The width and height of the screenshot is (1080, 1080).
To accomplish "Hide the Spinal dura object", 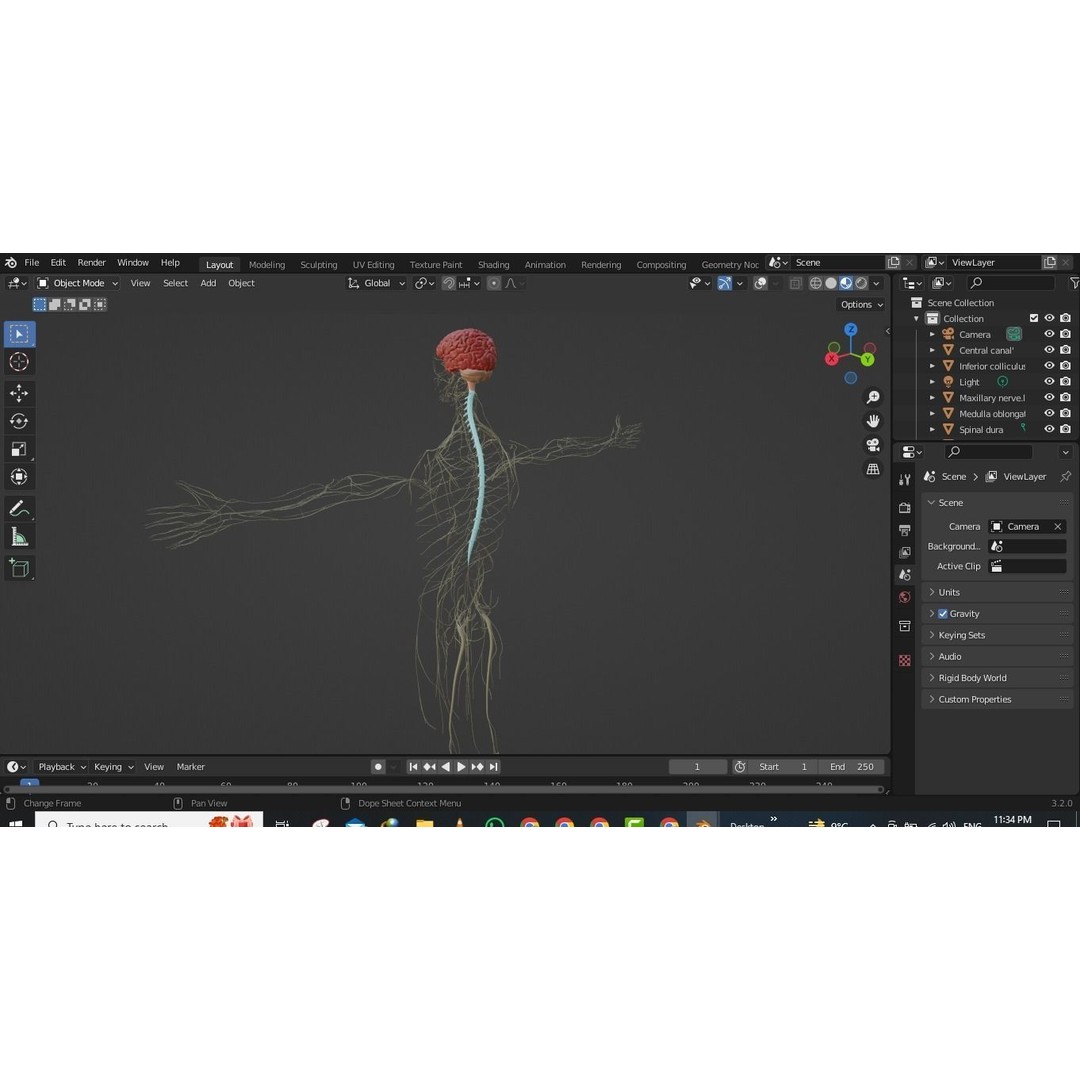I will 1049,429.
